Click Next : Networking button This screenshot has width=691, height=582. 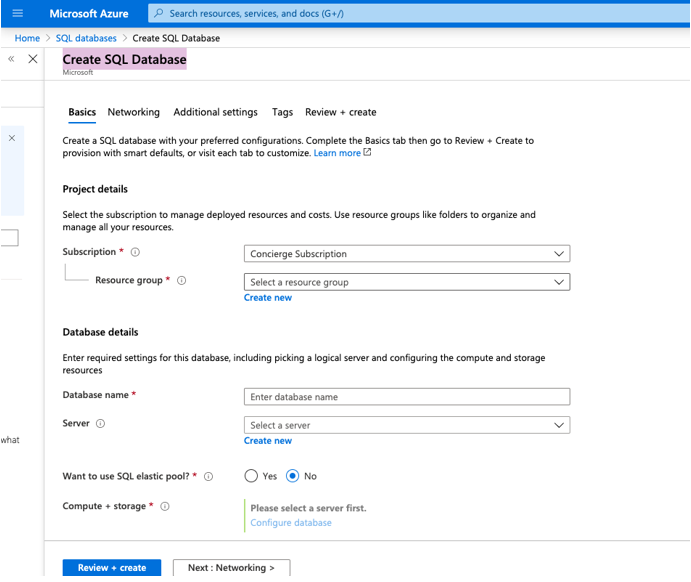click(x=231, y=568)
